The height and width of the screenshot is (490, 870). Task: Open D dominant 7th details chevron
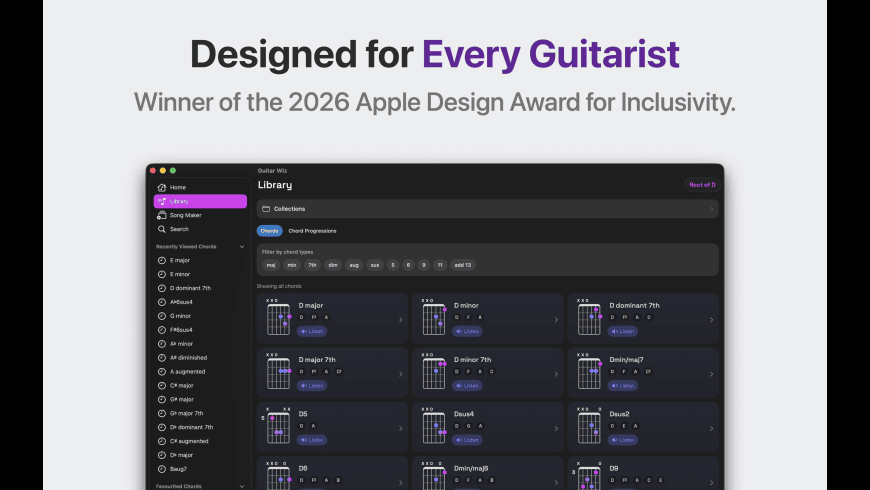[711, 320]
